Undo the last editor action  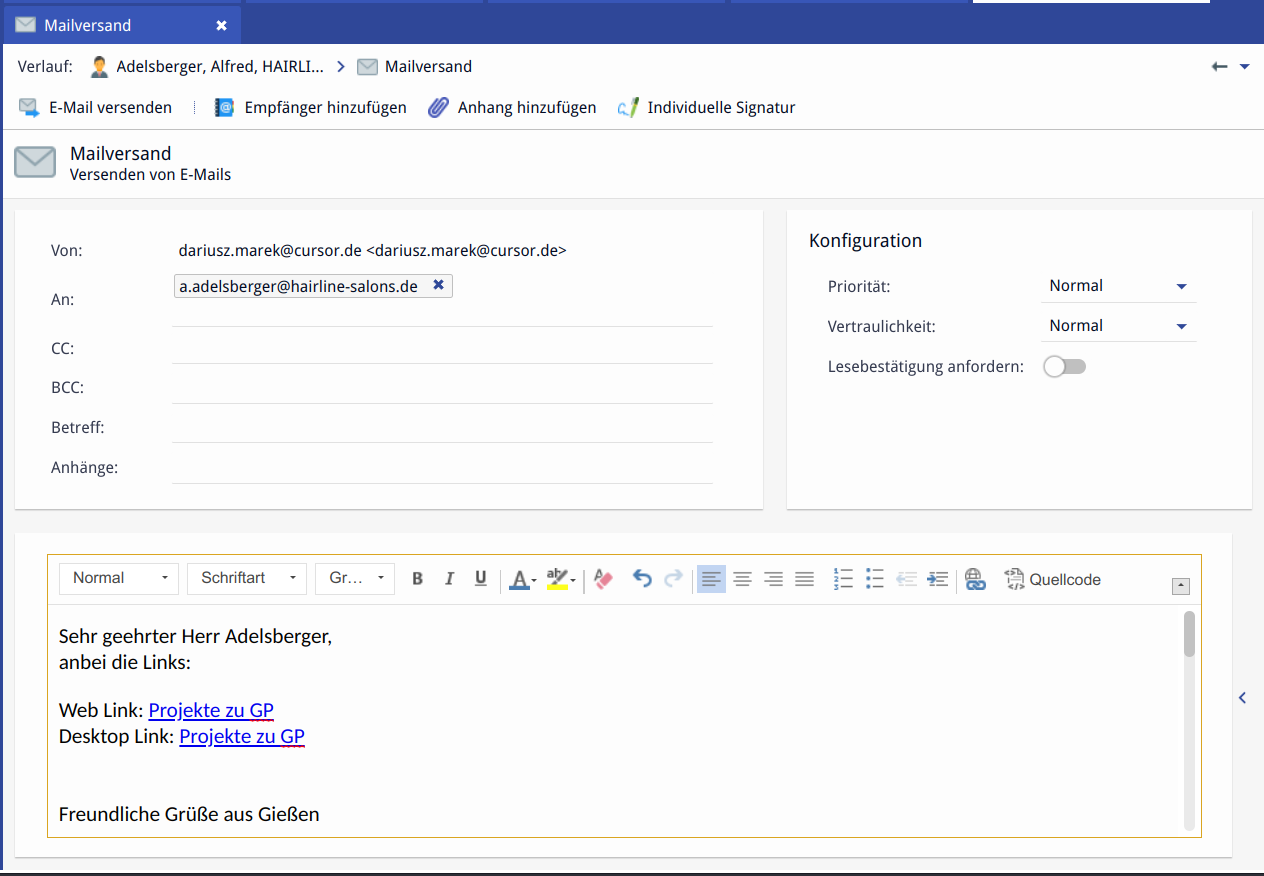point(642,579)
